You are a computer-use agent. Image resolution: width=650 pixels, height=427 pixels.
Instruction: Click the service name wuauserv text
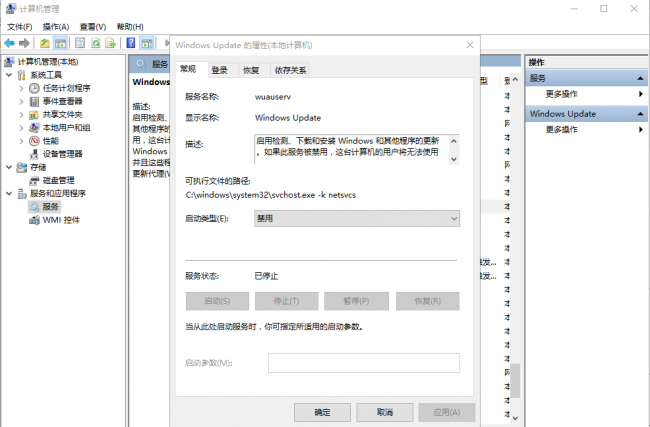[273, 97]
